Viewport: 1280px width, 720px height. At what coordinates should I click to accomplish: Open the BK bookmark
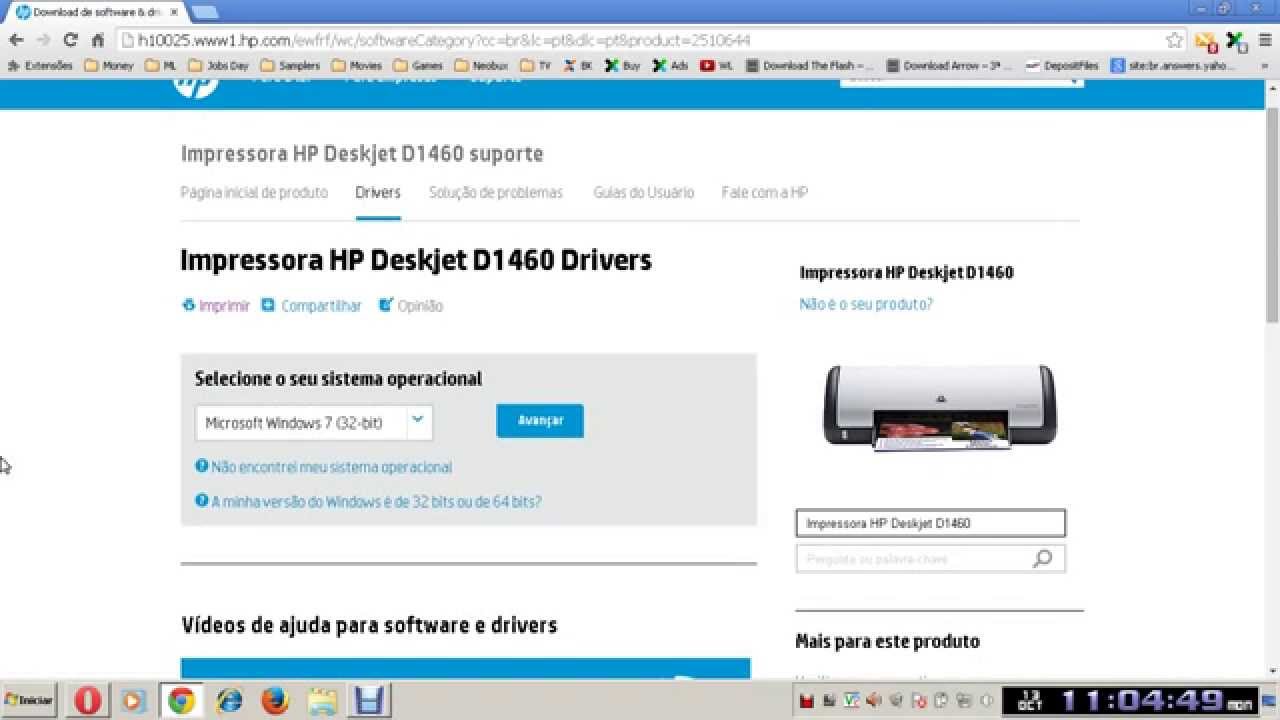pos(578,65)
